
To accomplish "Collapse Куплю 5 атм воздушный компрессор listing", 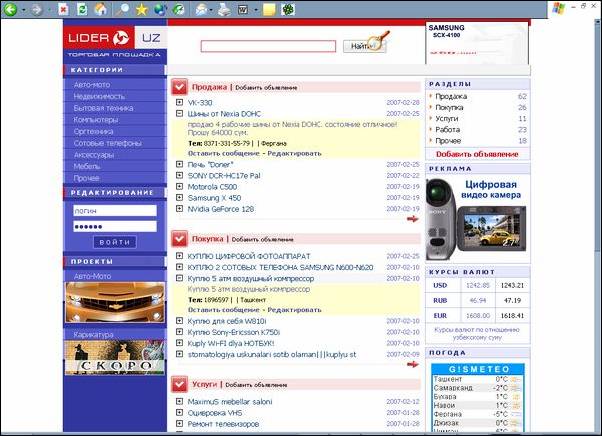I will (180, 279).
